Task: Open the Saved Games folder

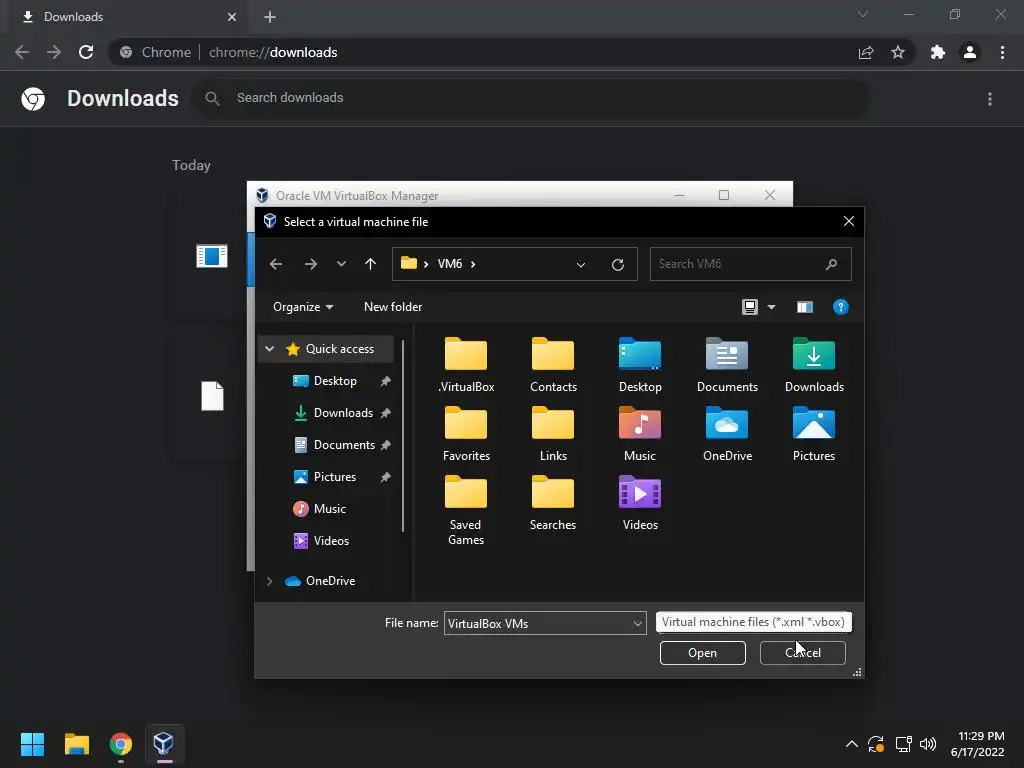Action: click(466, 511)
